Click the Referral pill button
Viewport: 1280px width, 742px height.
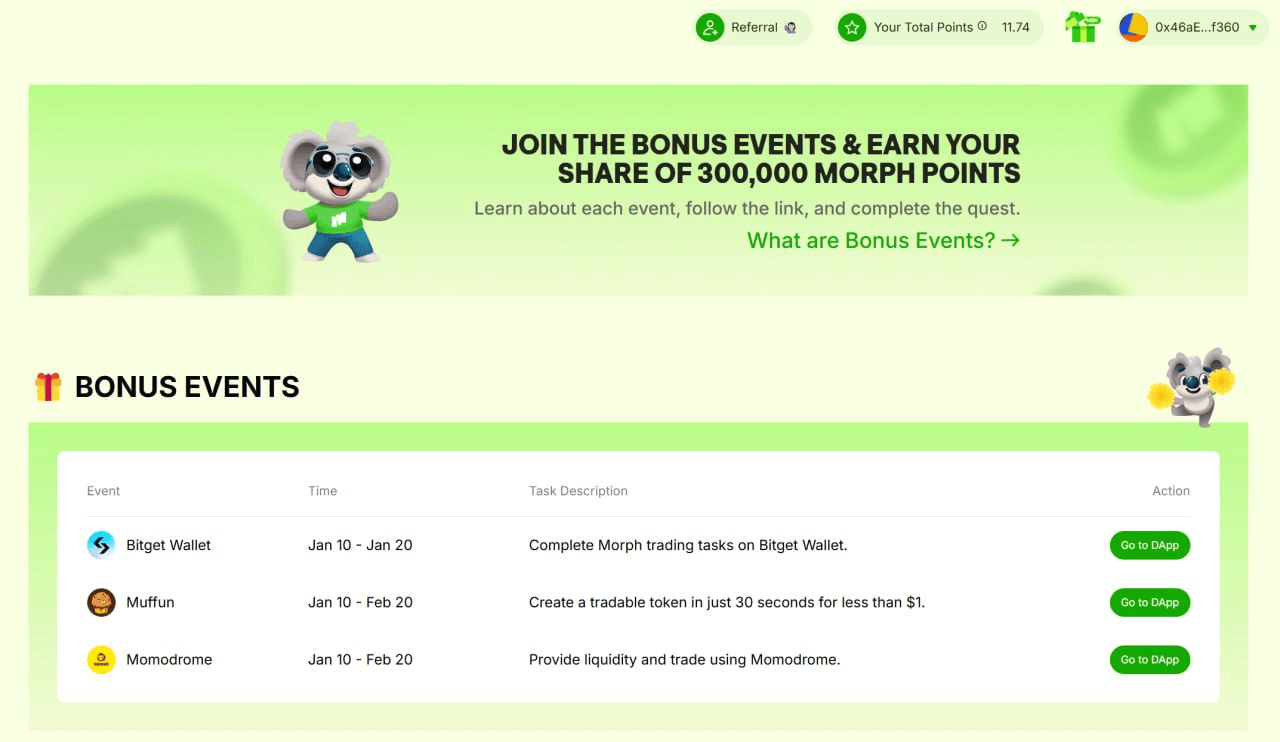coord(754,28)
